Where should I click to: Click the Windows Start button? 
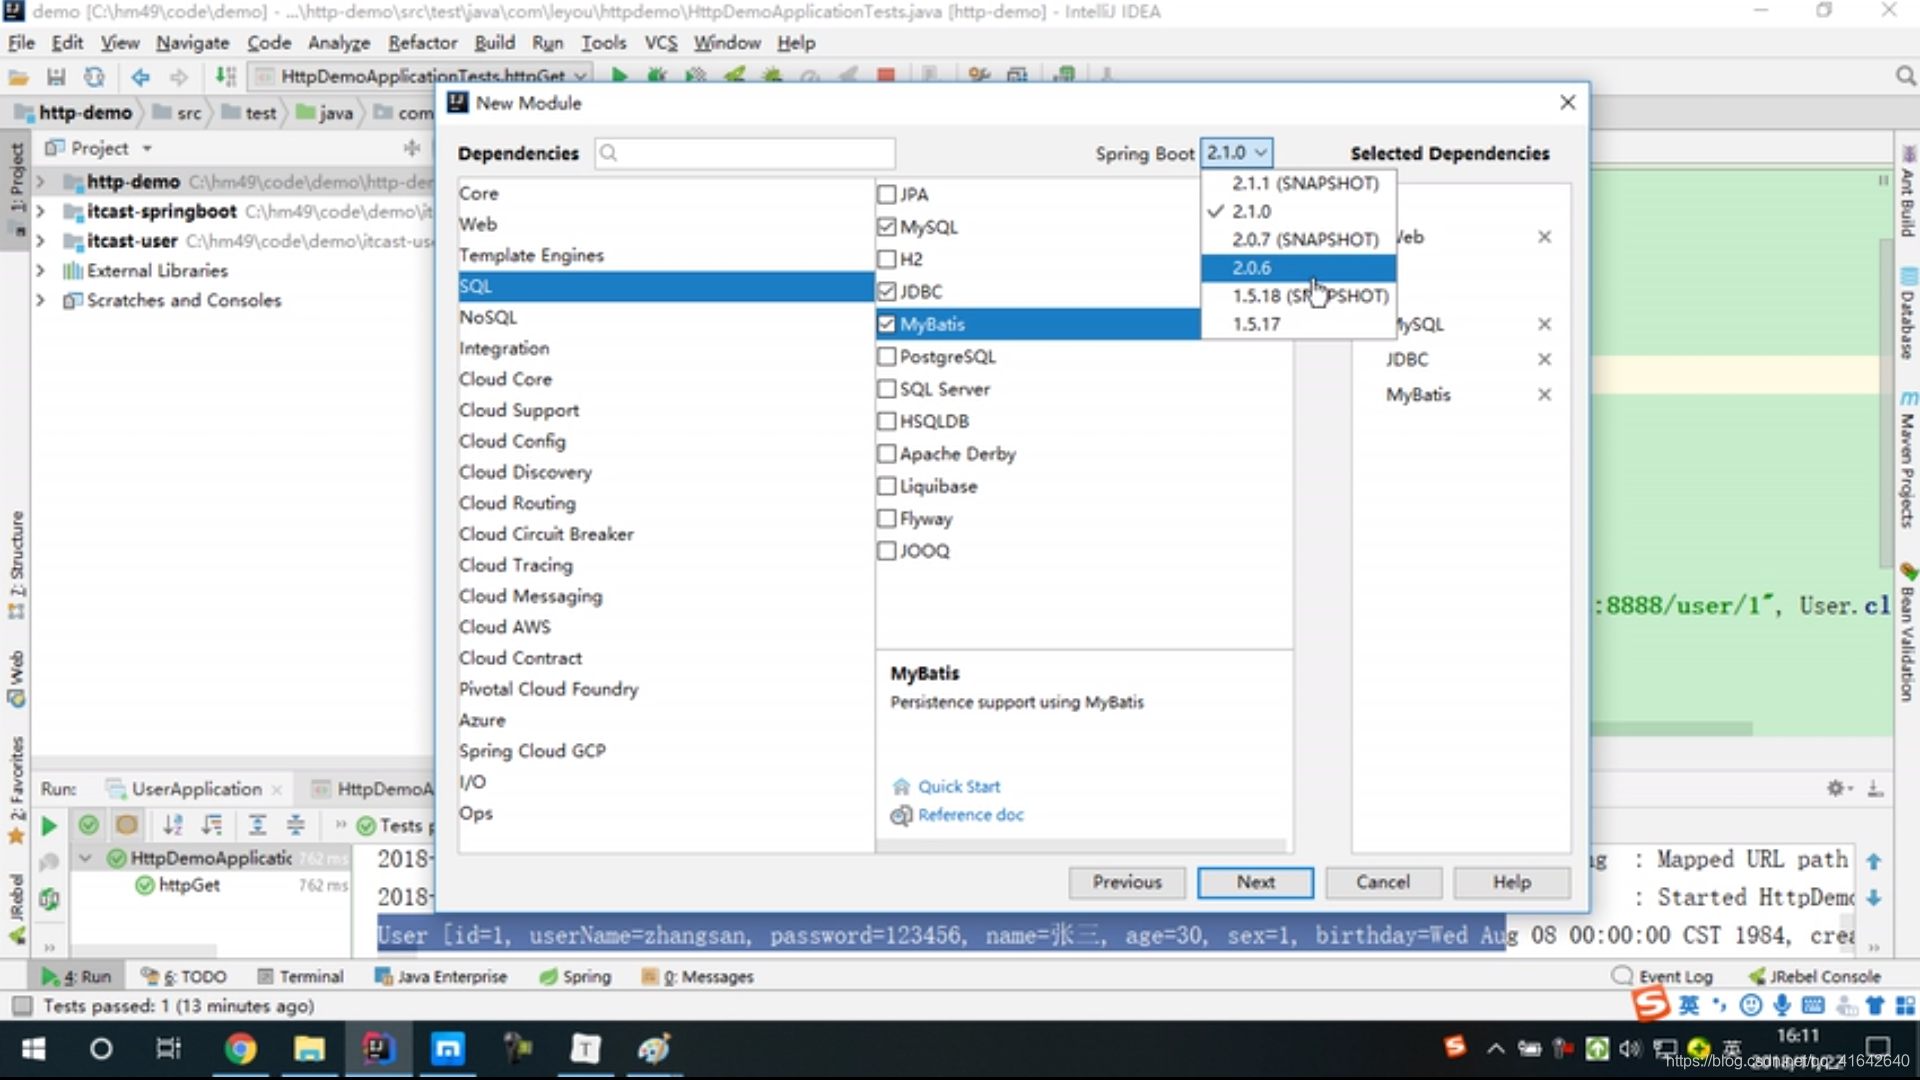[x=33, y=1048]
